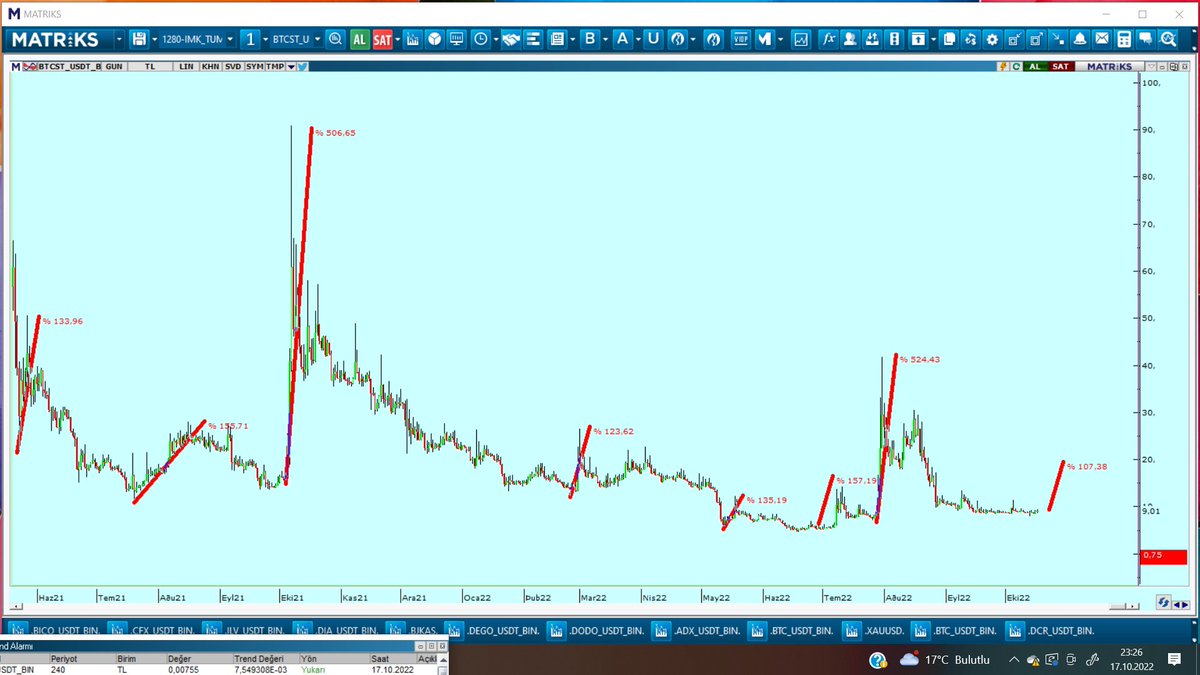Viewport: 1200px width, 675px height.
Task: Click the GUN period button on chart
Action: tap(114, 66)
